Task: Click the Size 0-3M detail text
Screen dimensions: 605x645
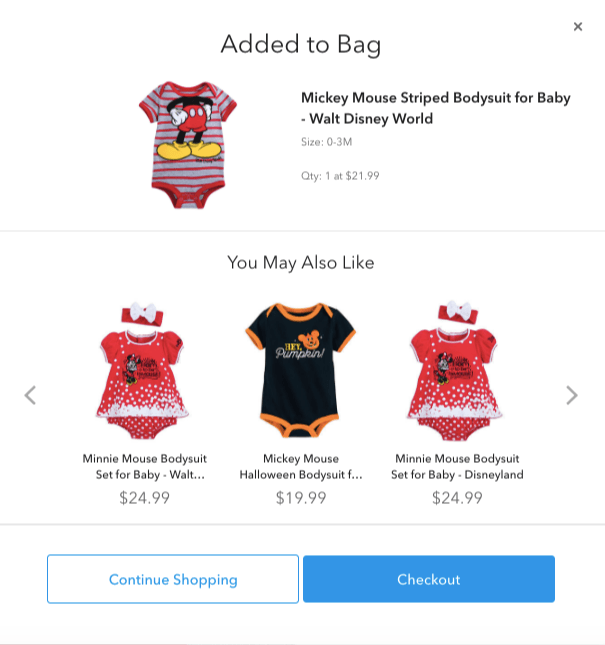Action: (326, 142)
